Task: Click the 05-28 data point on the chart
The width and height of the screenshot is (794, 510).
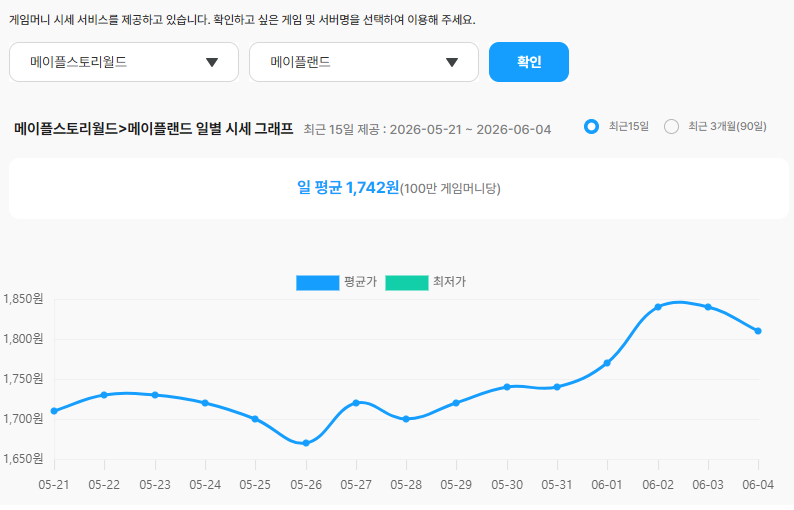Action: pyautogui.click(x=406, y=419)
